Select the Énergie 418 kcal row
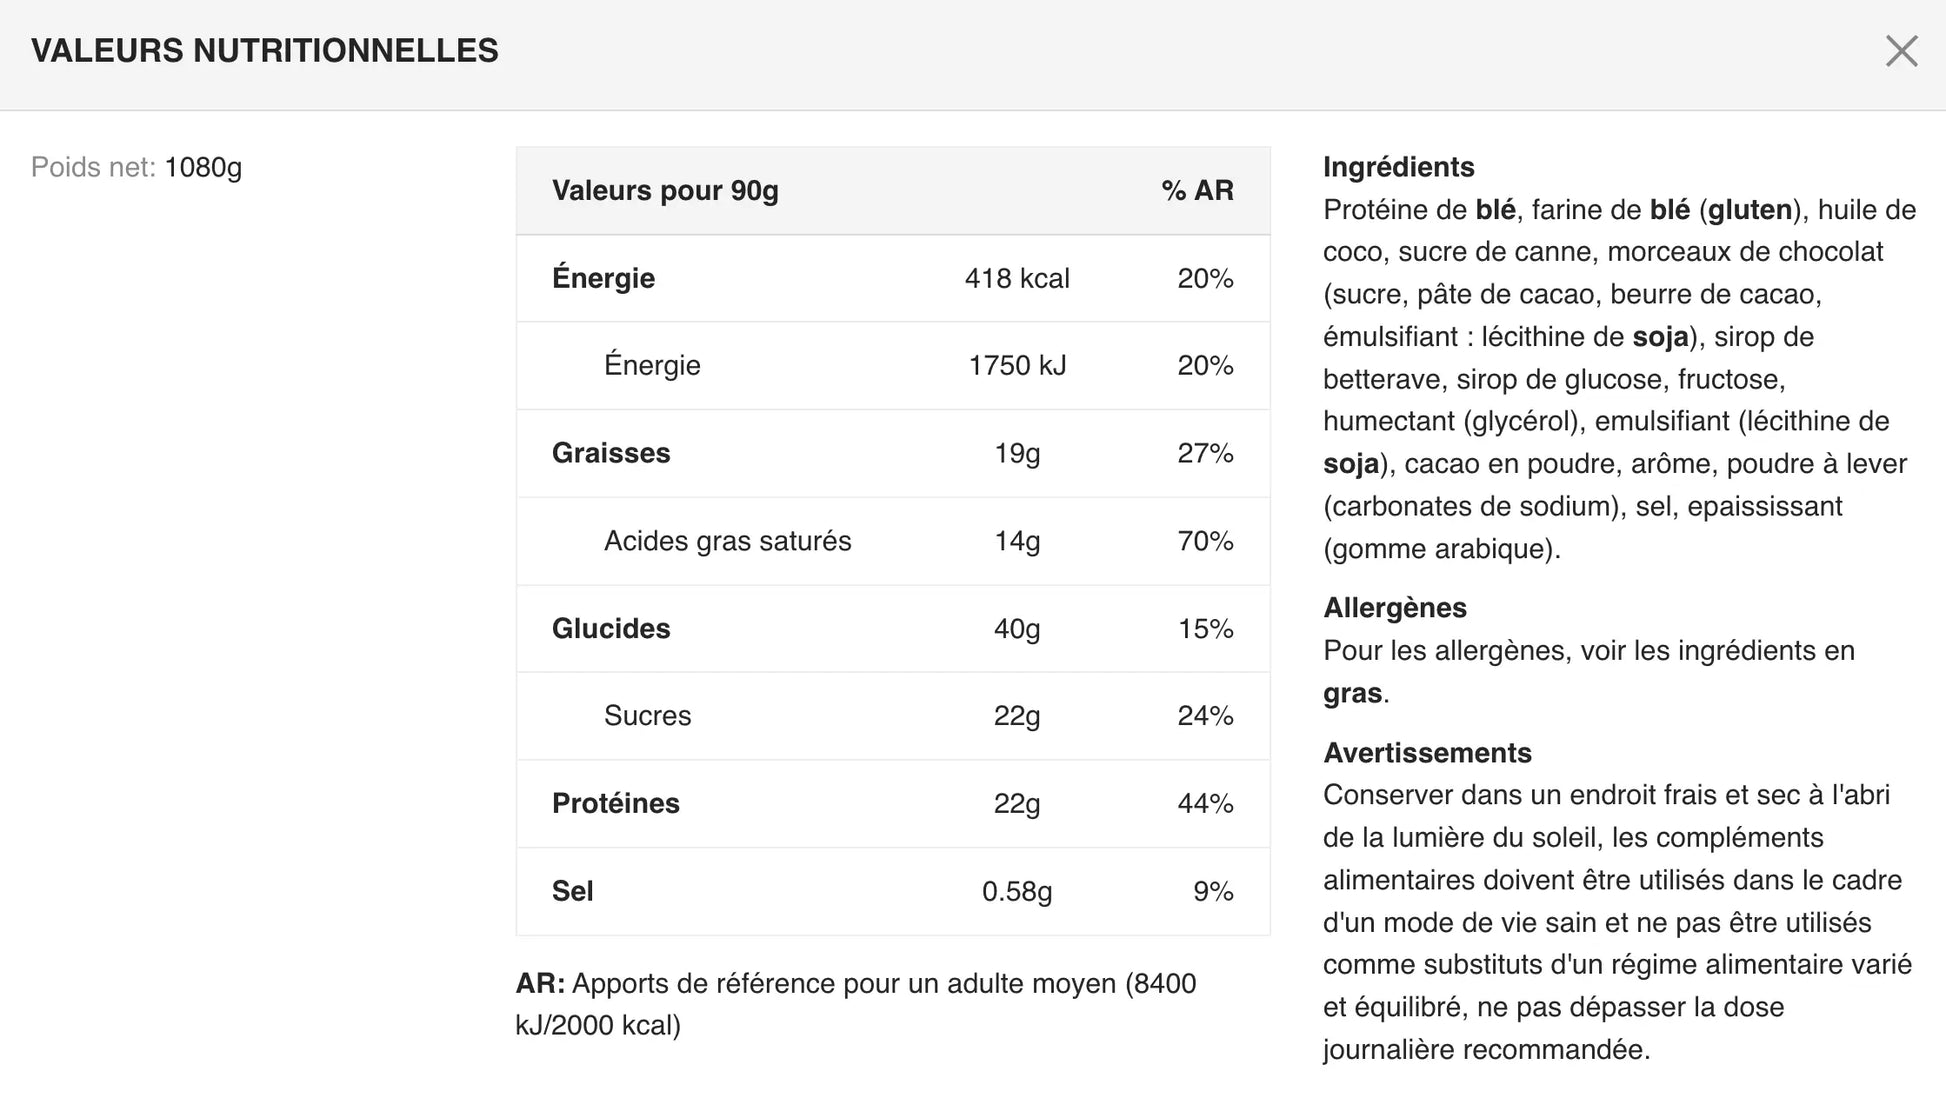This screenshot has height=1118, width=1946. pyautogui.click(x=893, y=278)
